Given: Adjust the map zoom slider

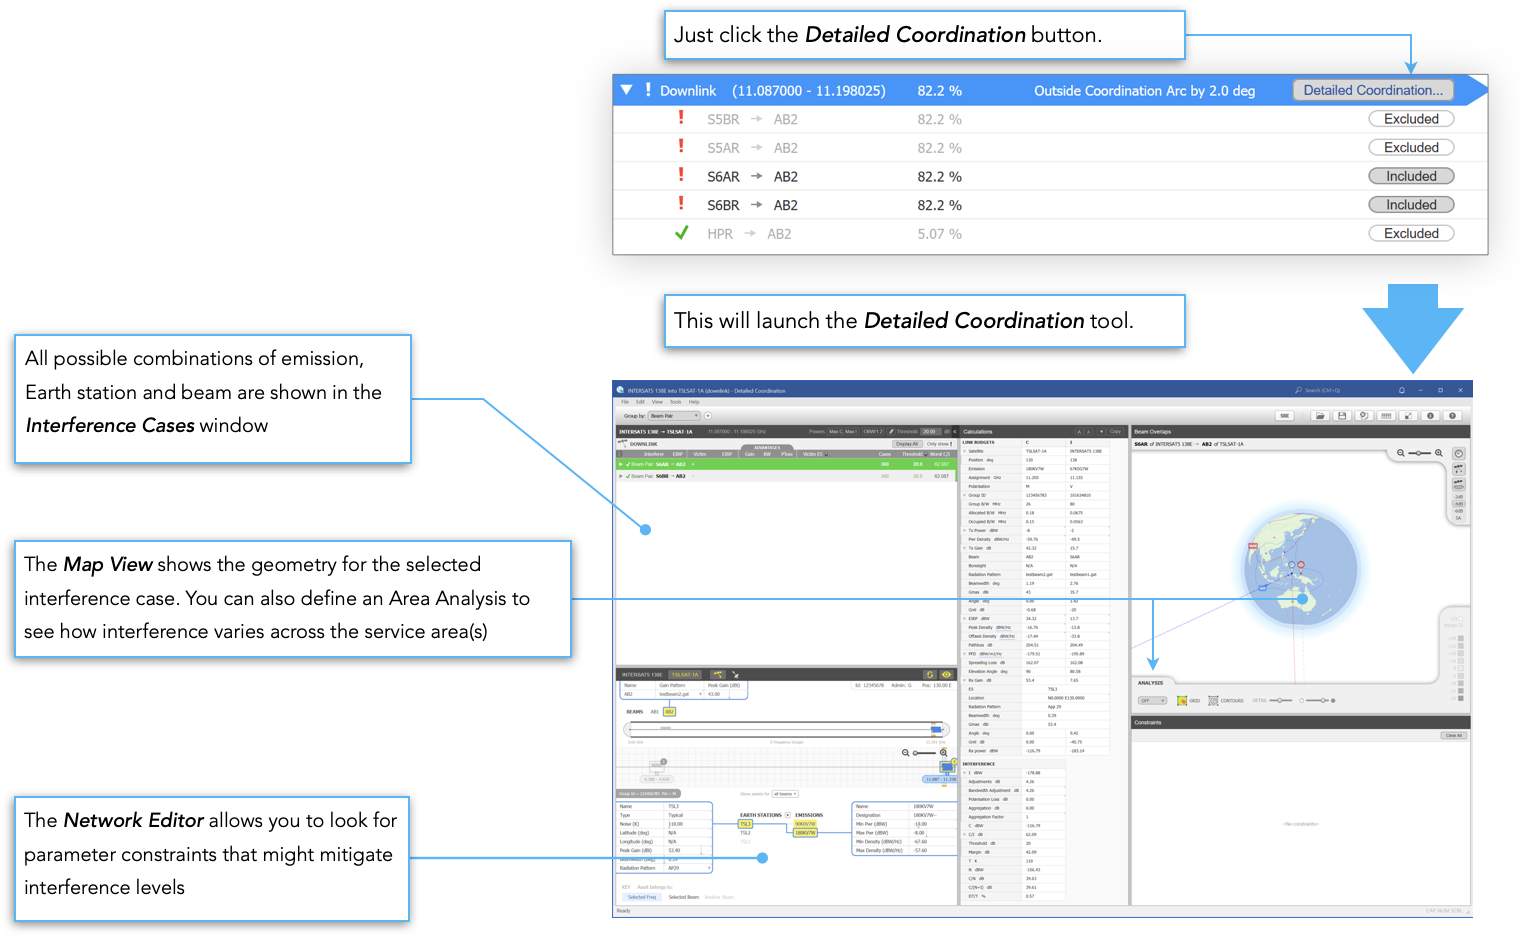Looking at the screenshot, I should click(1420, 453).
